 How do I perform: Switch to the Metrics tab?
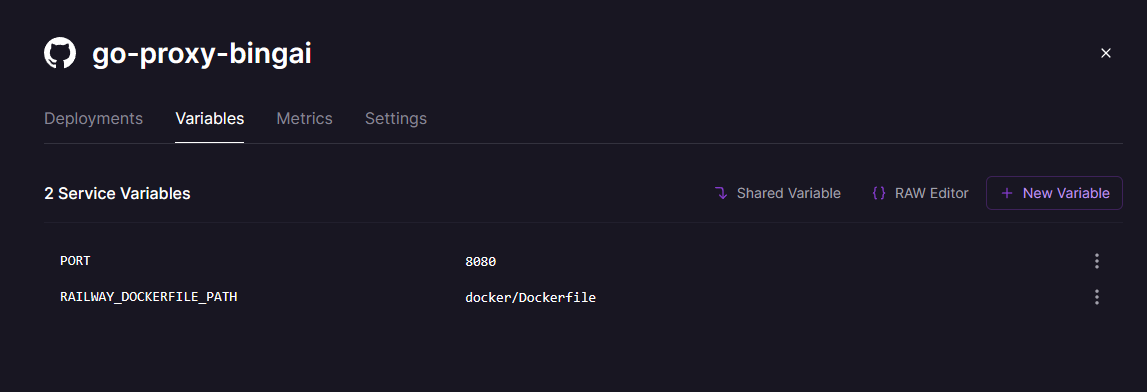pyautogui.click(x=304, y=118)
